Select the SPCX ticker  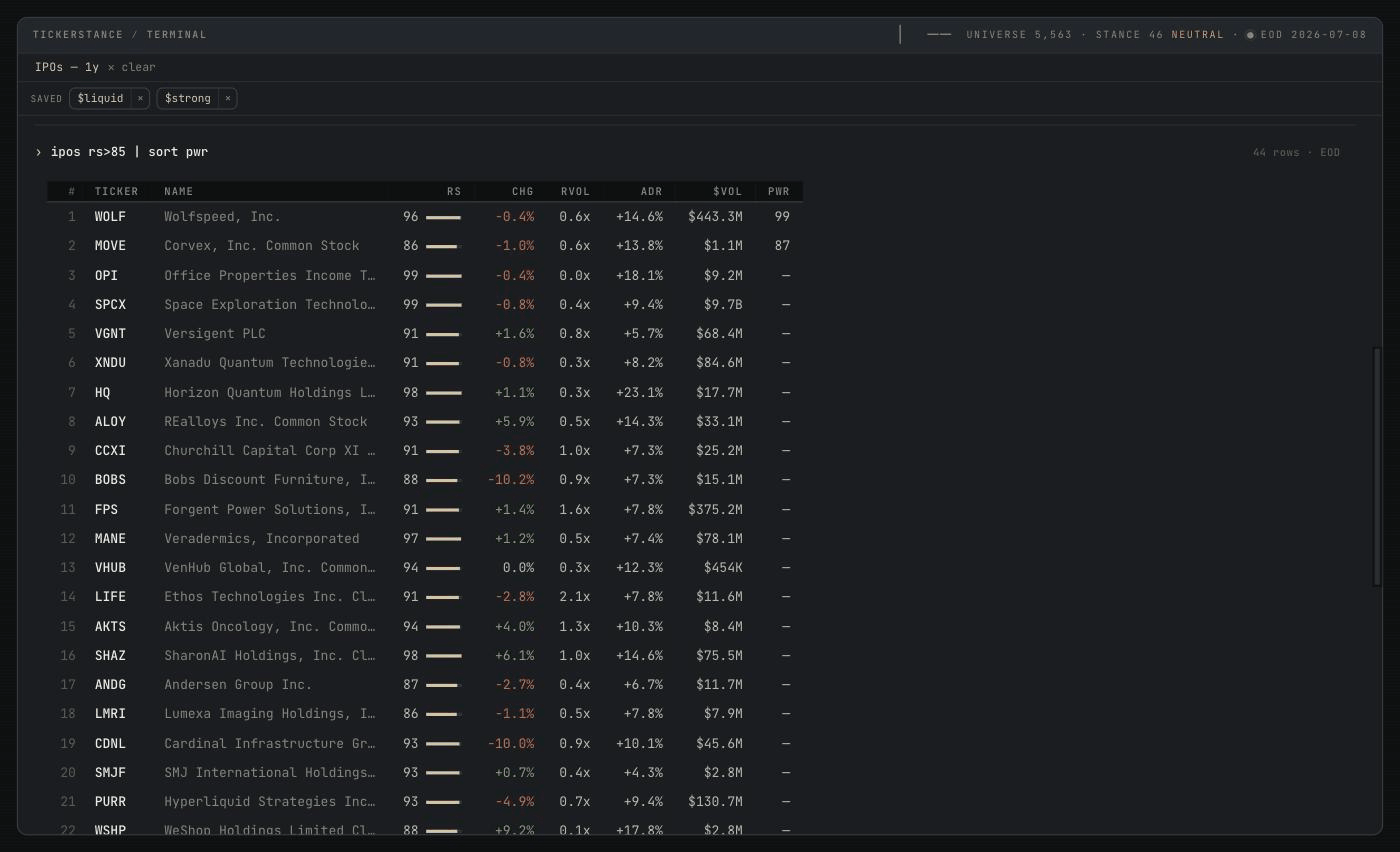tap(110, 304)
